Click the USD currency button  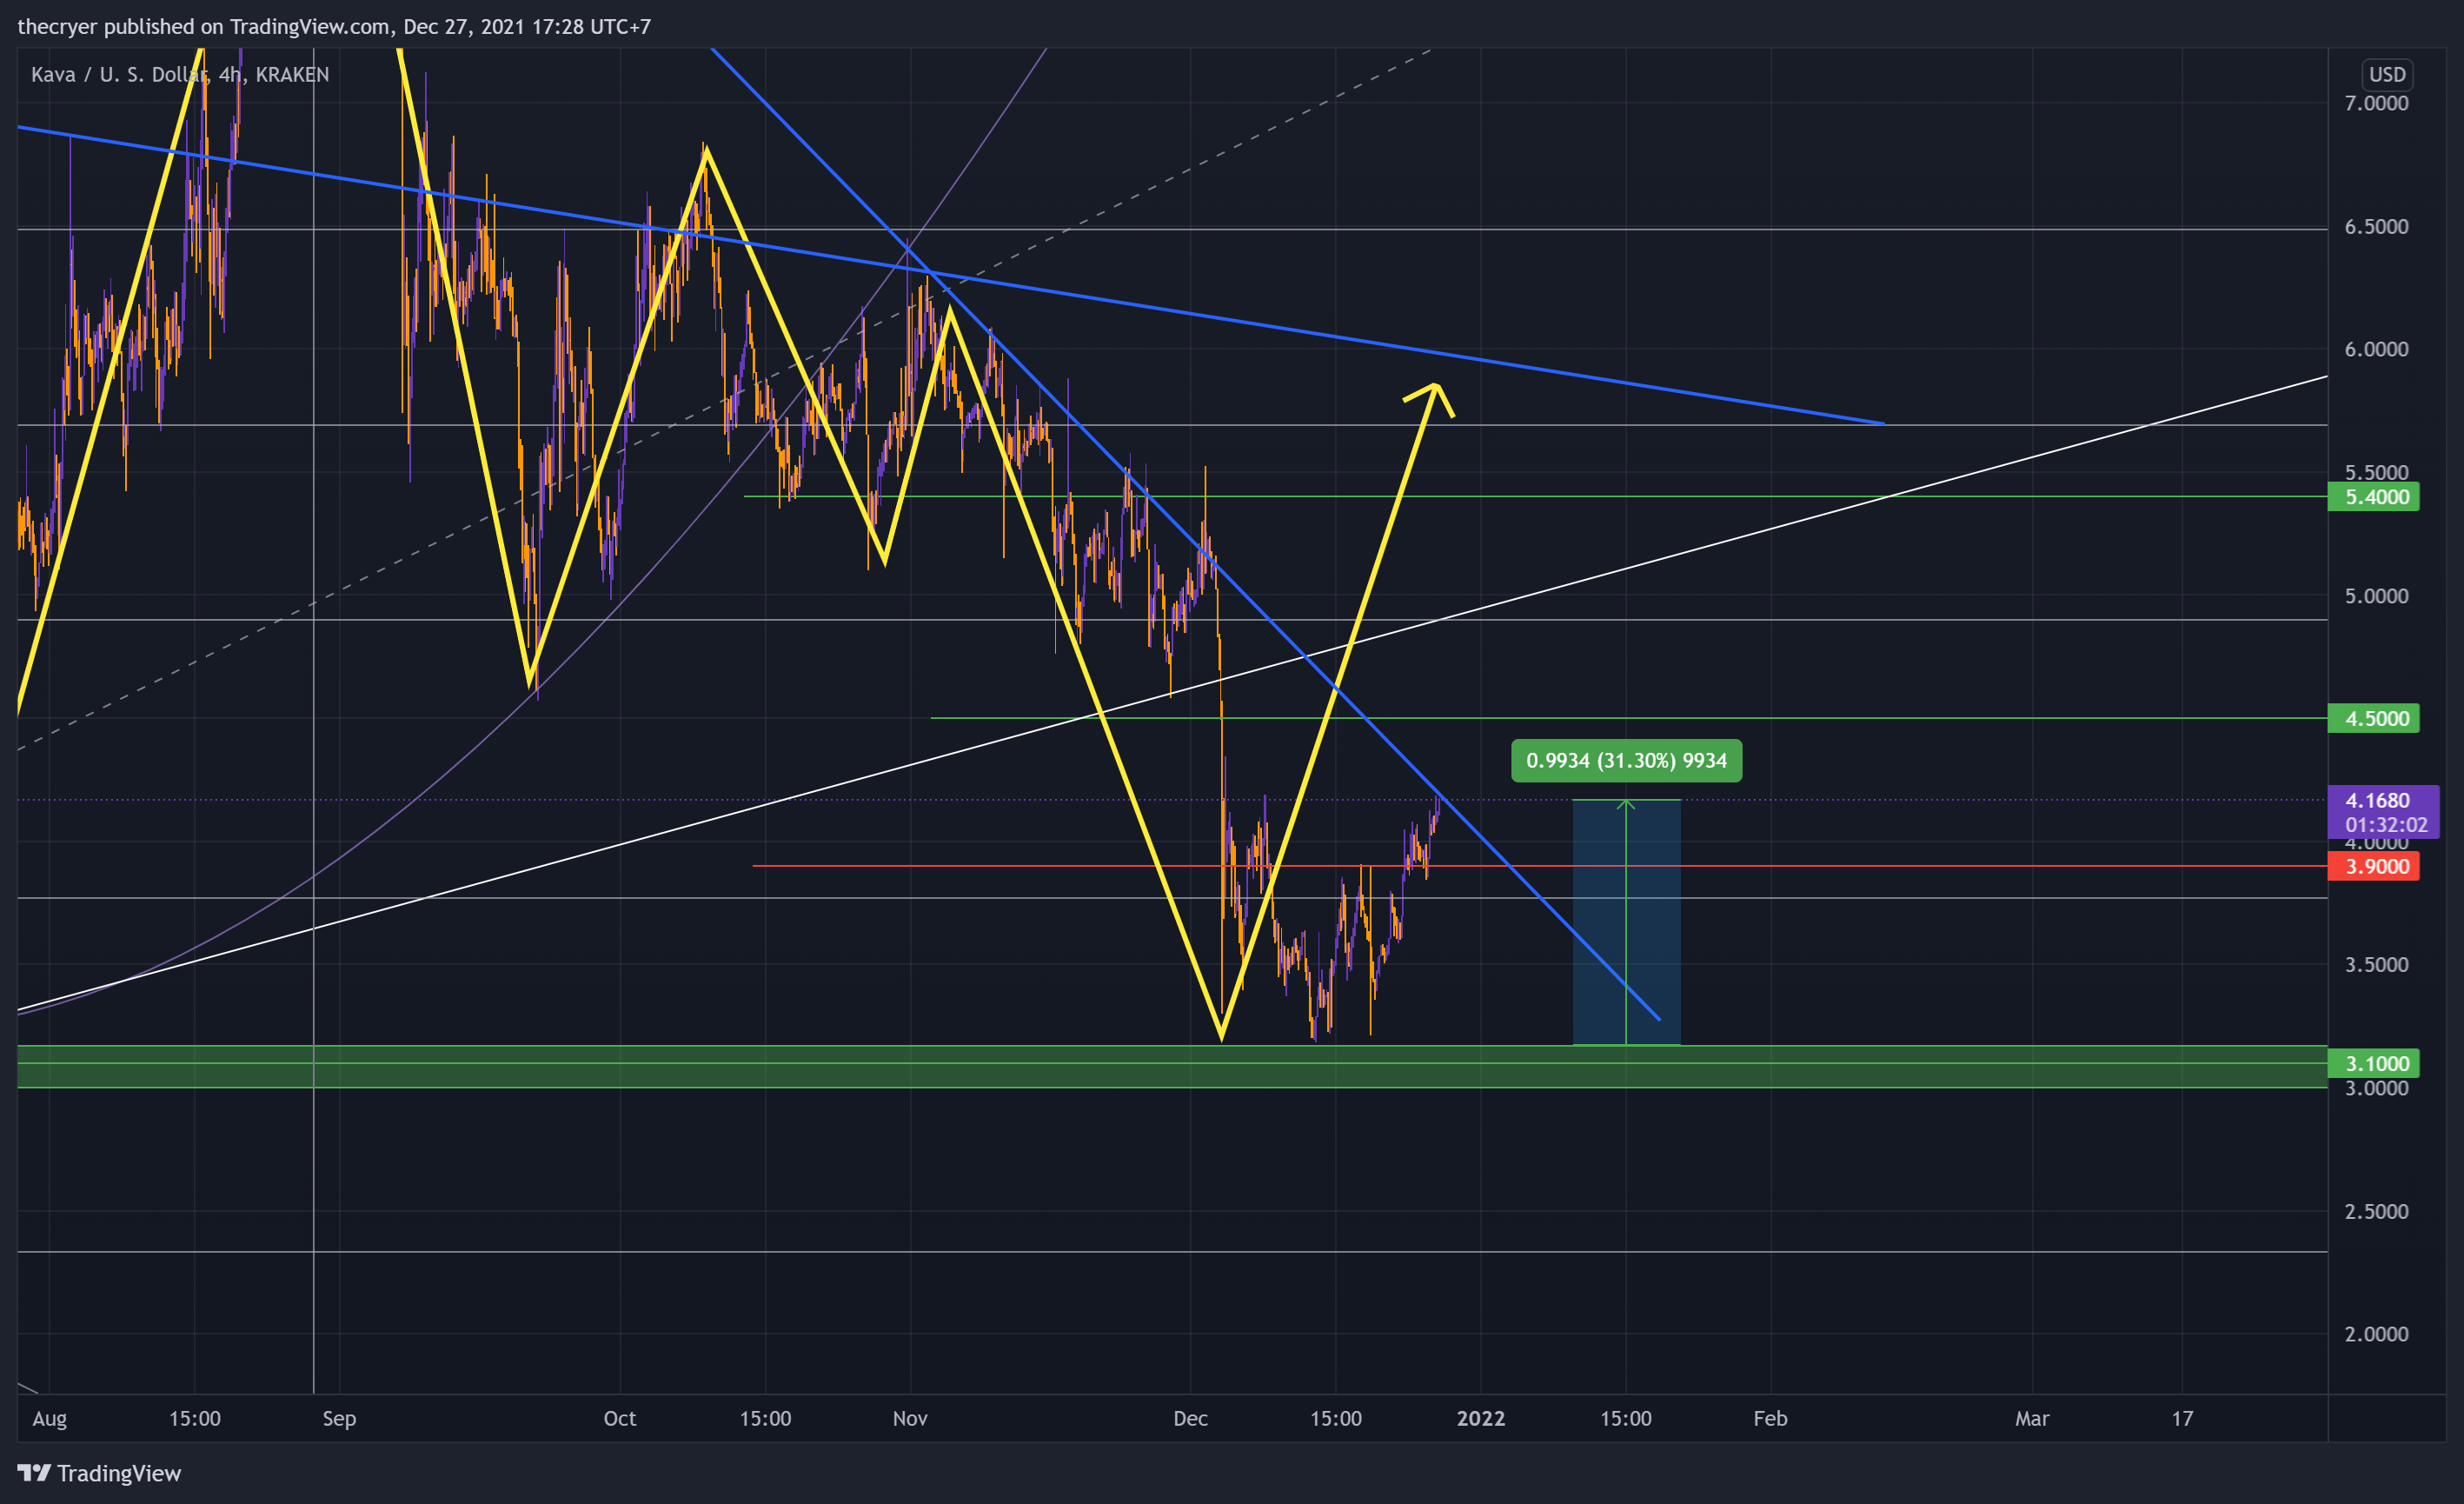[x=2387, y=75]
